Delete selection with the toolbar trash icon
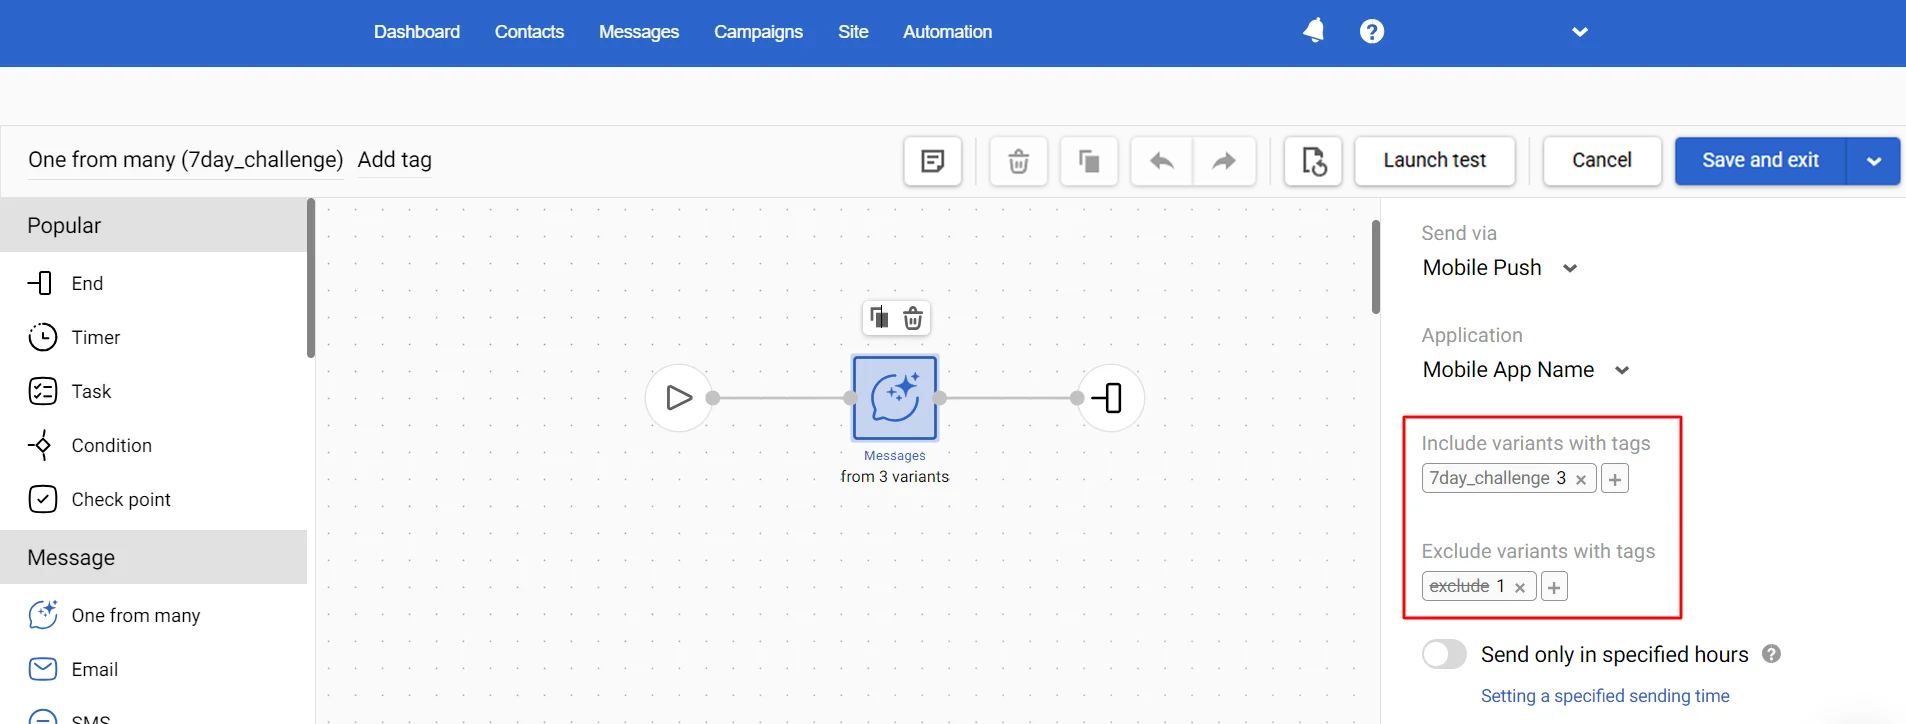Image resolution: width=1906 pixels, height=724 pixels. [1019, 161]
